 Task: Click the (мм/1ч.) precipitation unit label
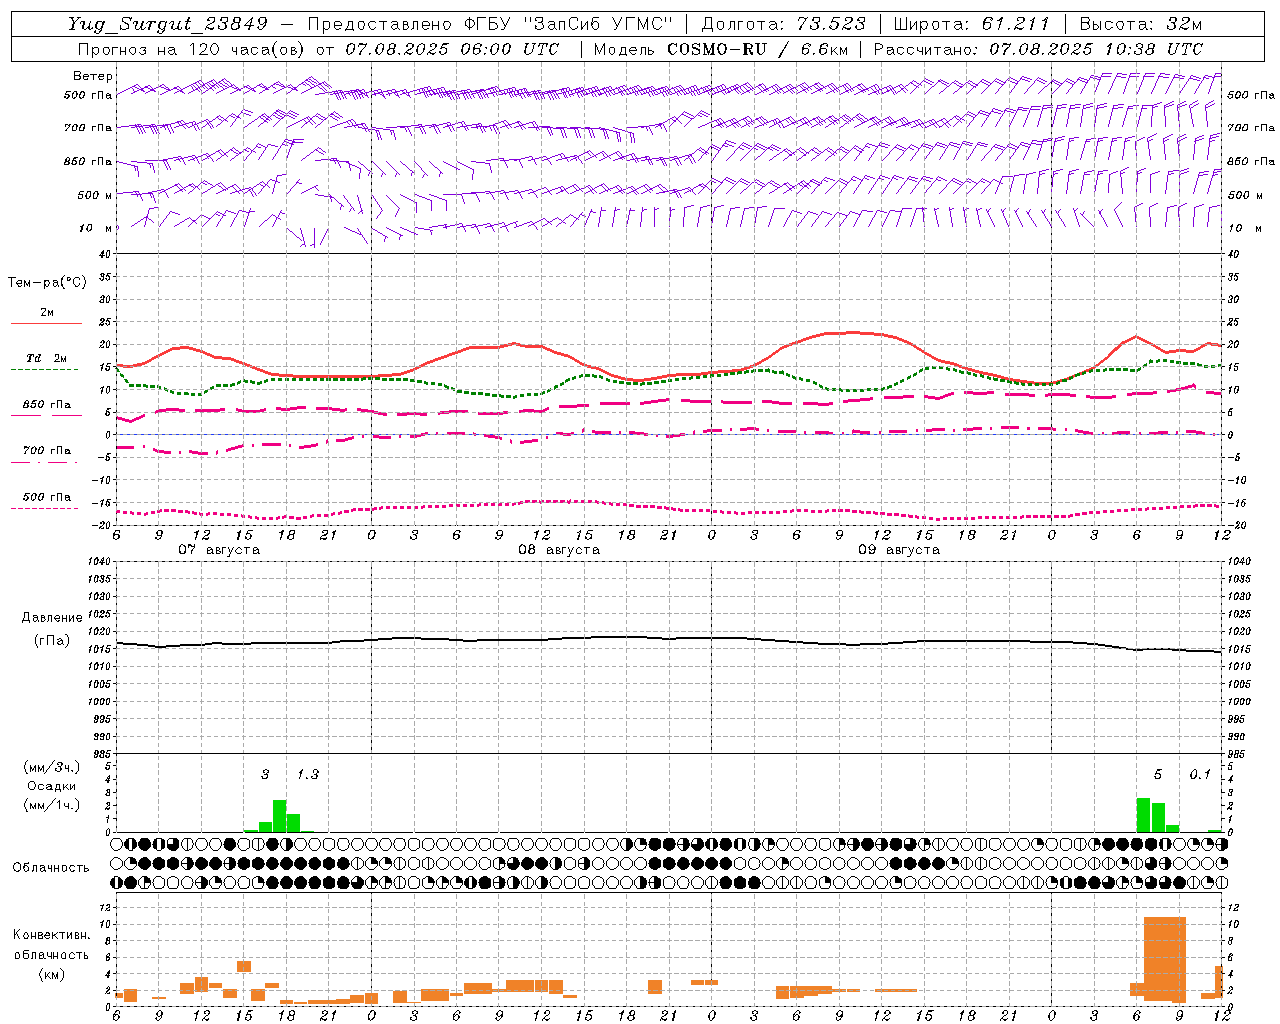click(x=52, y=805)
